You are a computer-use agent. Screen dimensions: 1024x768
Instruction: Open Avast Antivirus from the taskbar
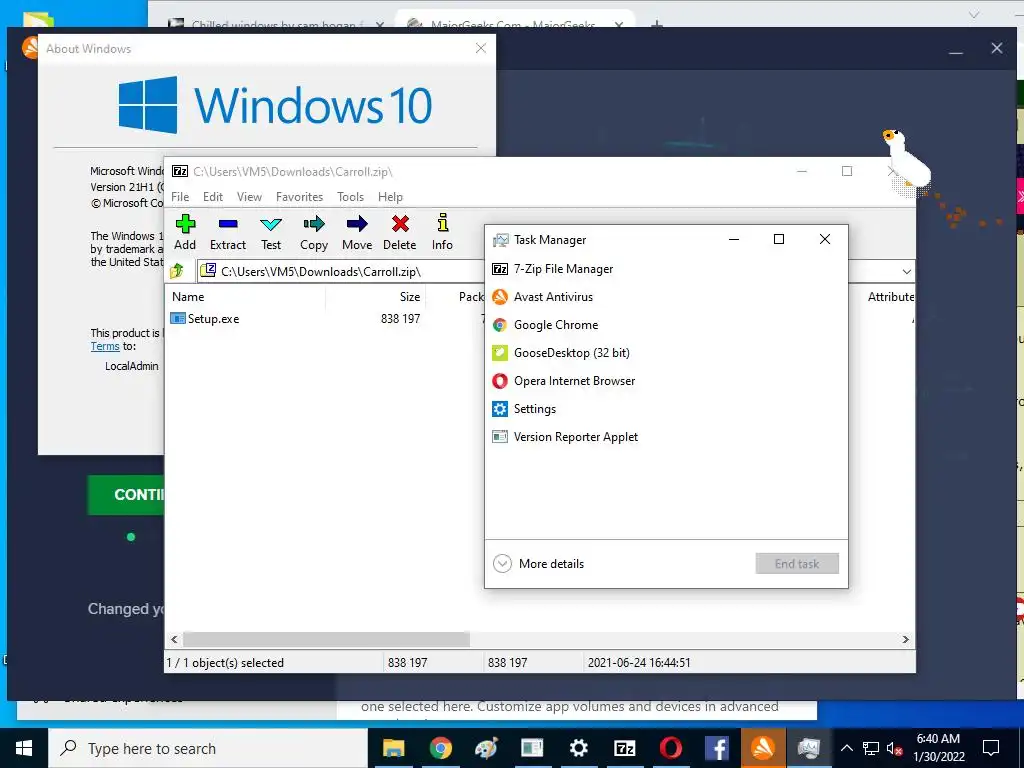pyautogui.click(x=763, y=748)
